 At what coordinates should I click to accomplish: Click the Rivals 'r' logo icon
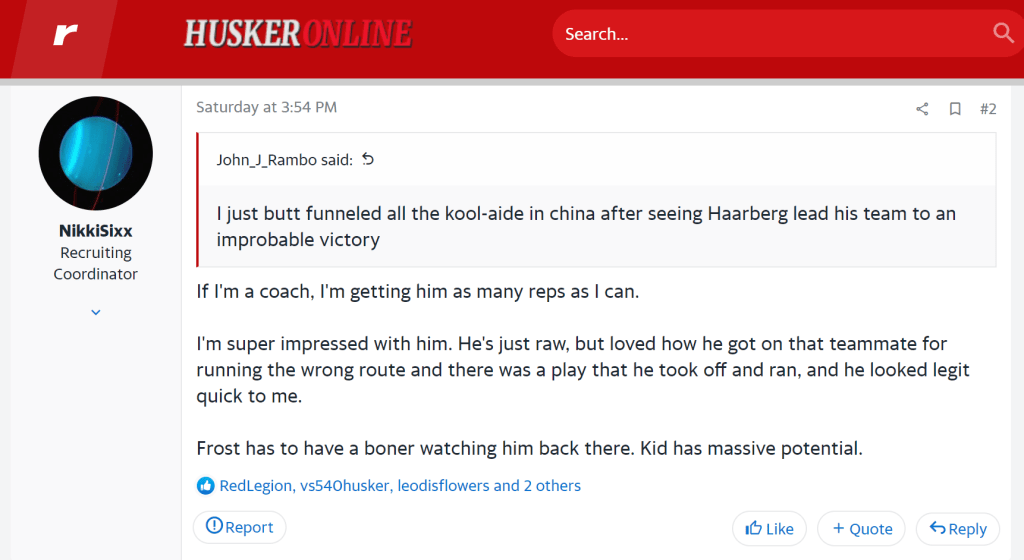click(65, 35)
